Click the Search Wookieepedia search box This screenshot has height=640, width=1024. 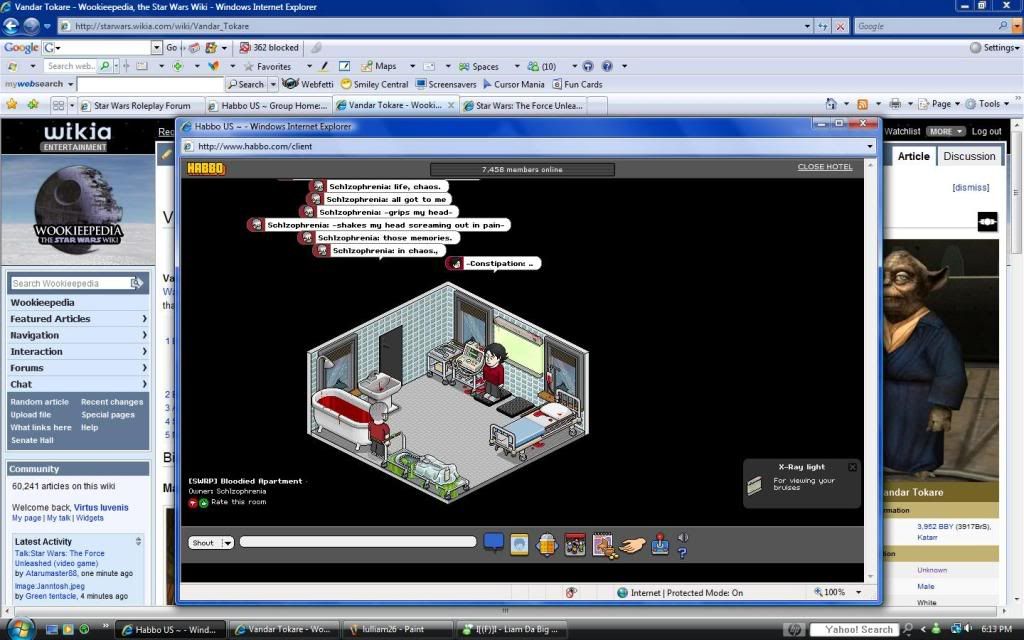69,283
